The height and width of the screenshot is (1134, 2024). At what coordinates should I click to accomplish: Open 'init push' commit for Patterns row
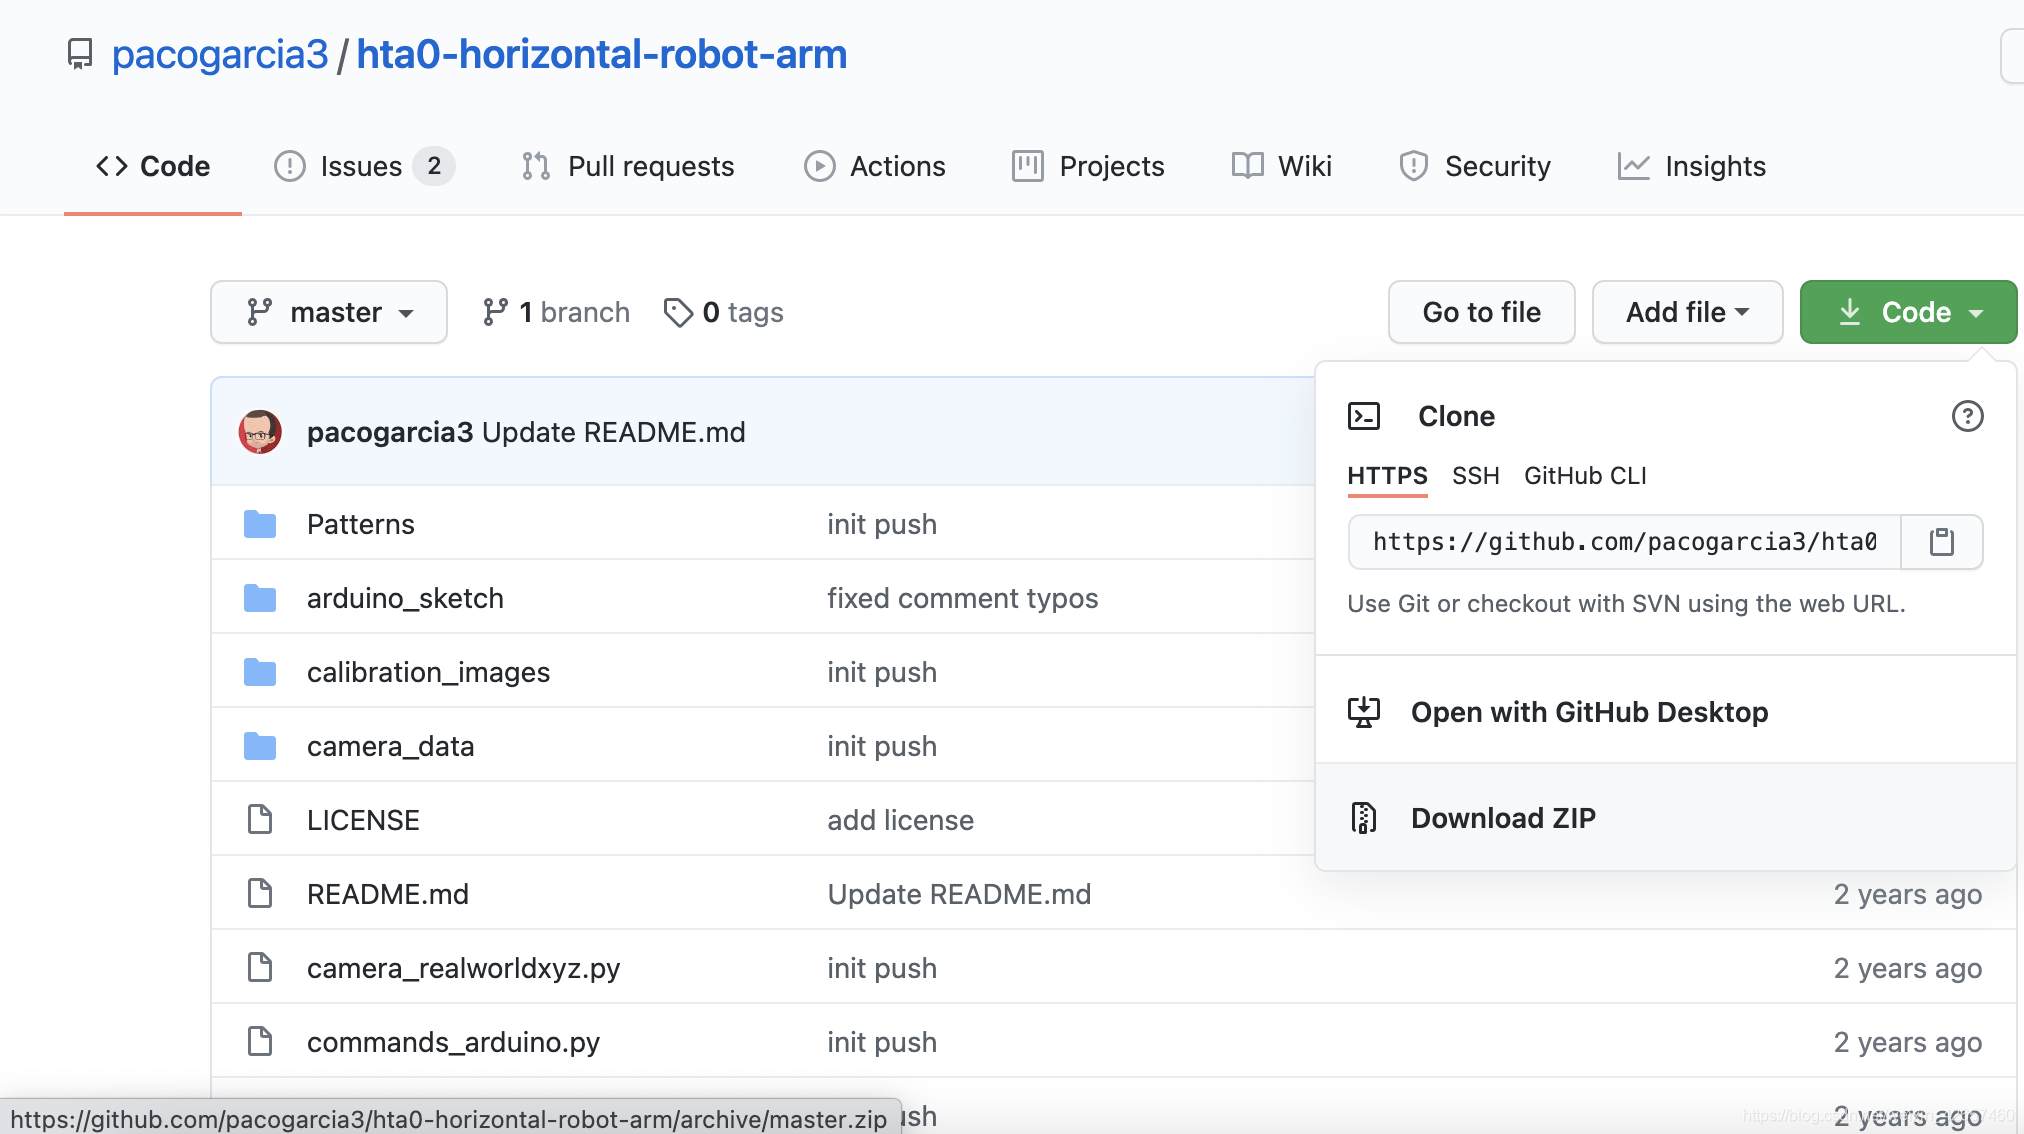pos(882,524)
